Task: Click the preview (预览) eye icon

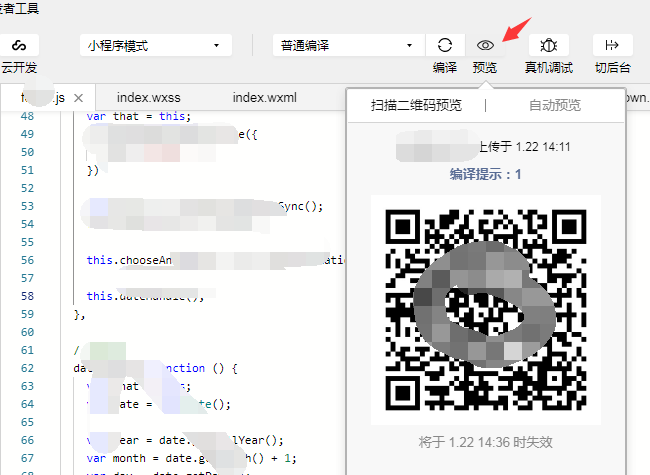Action: pyautogui.click(x=485, y=45)
